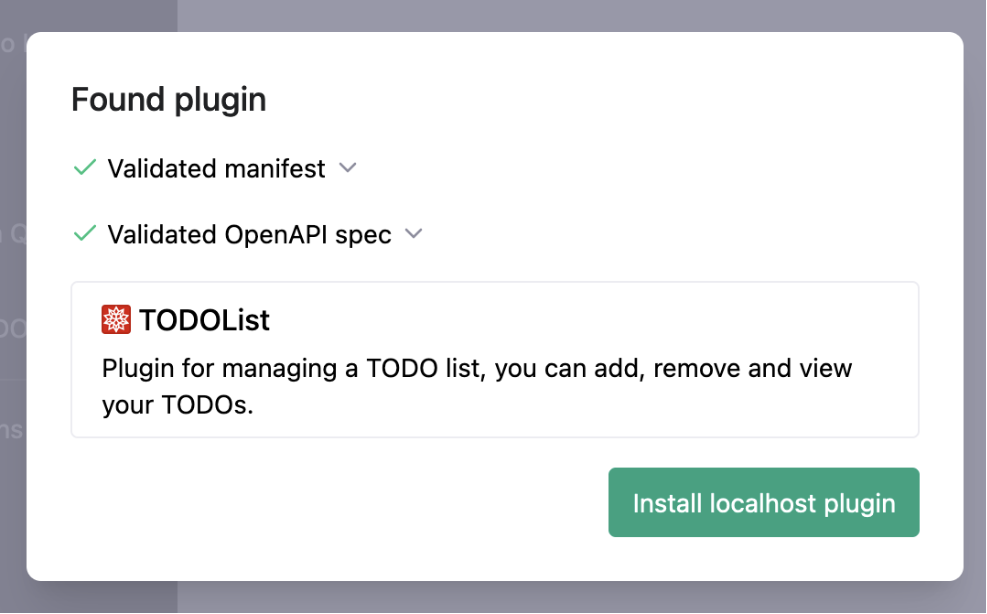
Task: Click the dimmed backdrop right of the dialog
Action: pyautogui.click(x=975, y=300)
